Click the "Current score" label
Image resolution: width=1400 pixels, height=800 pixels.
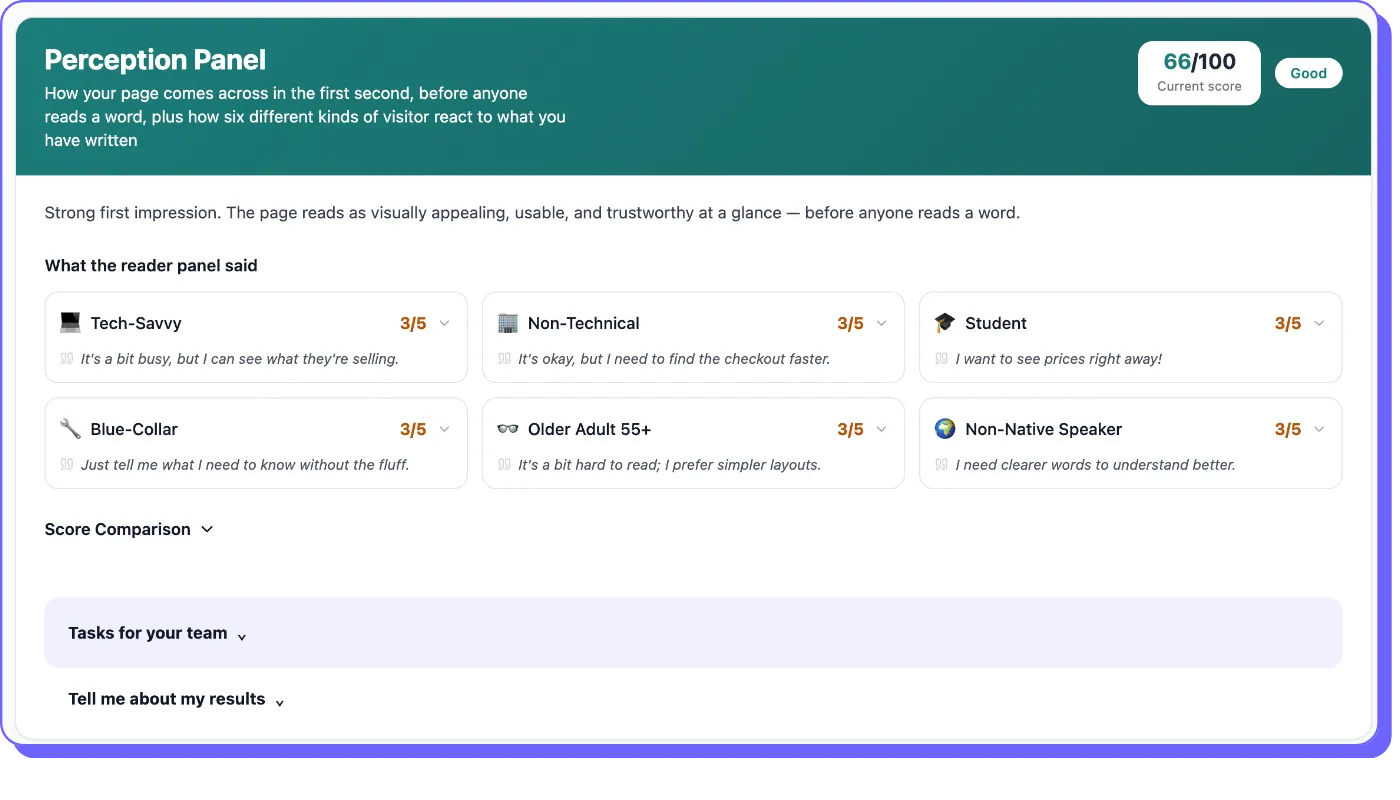[1199, 87]
